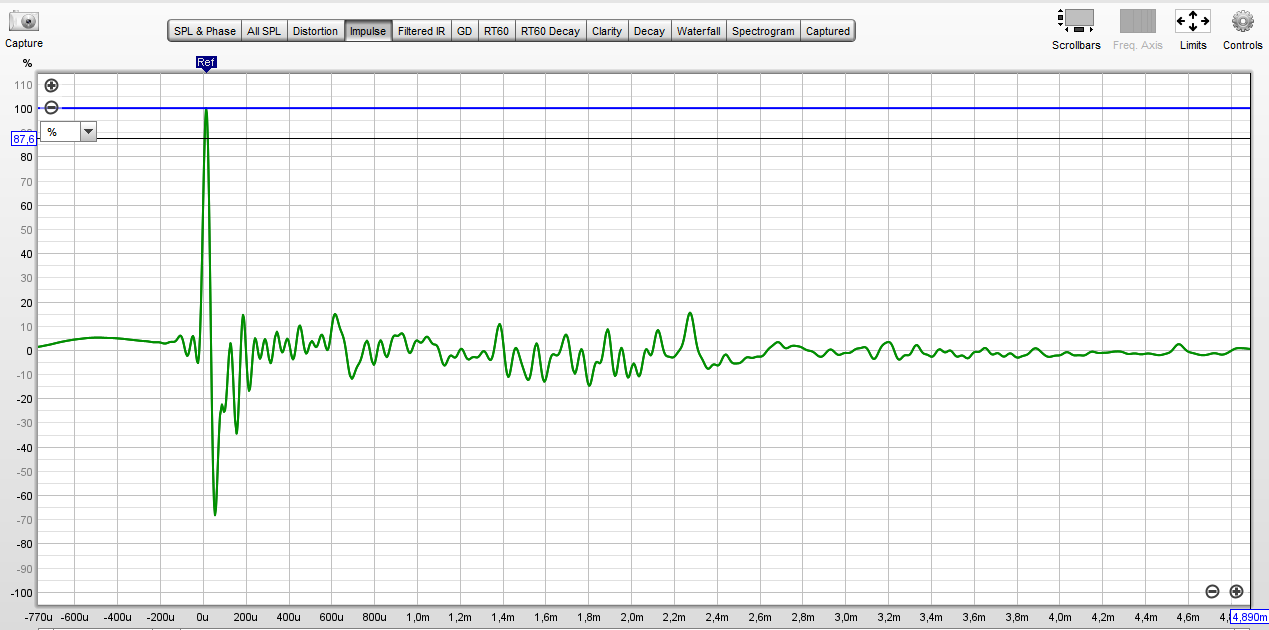Zoom in vertical axis with top plus icon
Viewport: 1269px width, 630px height.
point(52,86)
